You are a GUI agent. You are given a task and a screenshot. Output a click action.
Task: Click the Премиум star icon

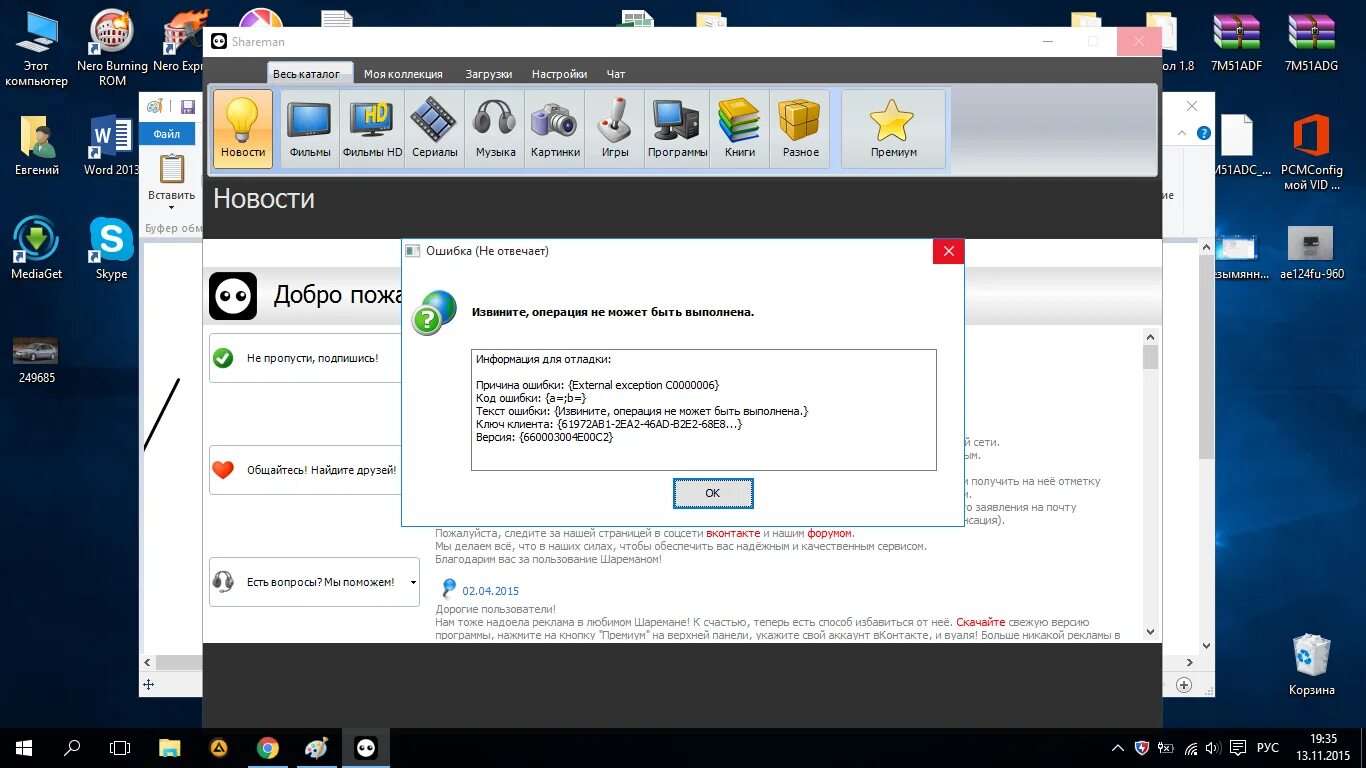(x=893, y=121)
